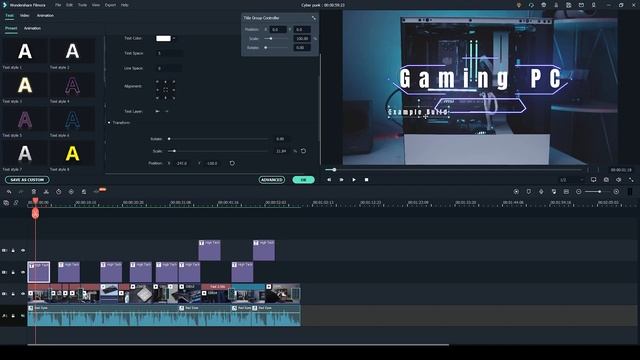Delete the selected clip with trash icon

click(x=34, y=191)
